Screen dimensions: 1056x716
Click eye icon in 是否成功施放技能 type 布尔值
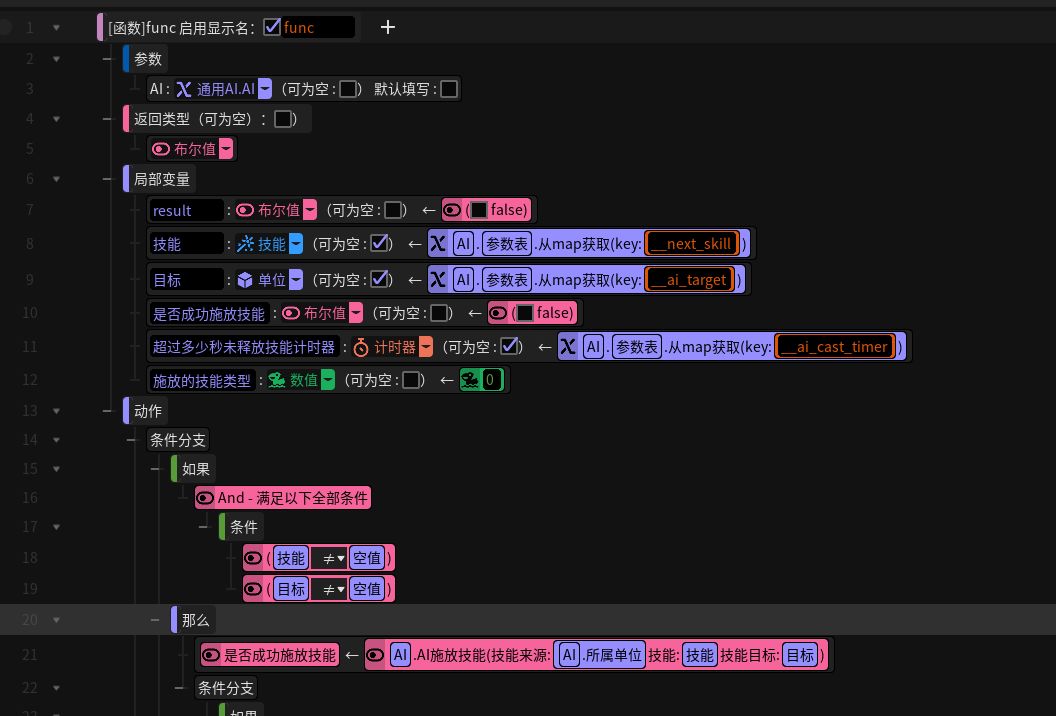[x=291, y=313]
